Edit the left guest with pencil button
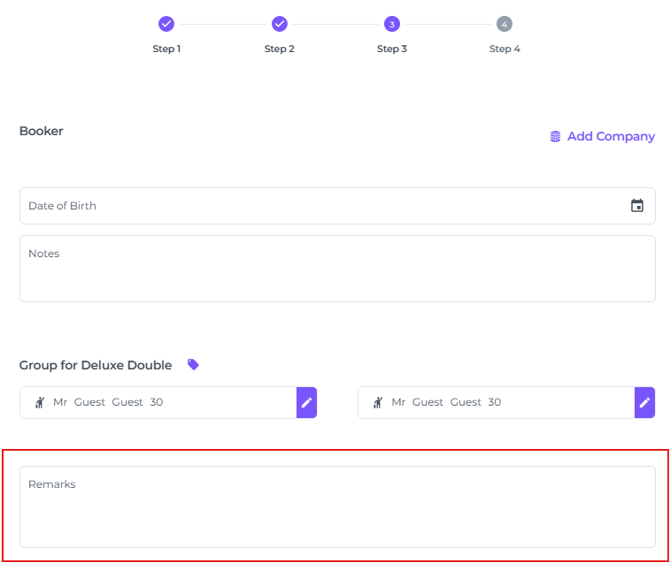This screenshot has height=563, width=670. [307, 402]
